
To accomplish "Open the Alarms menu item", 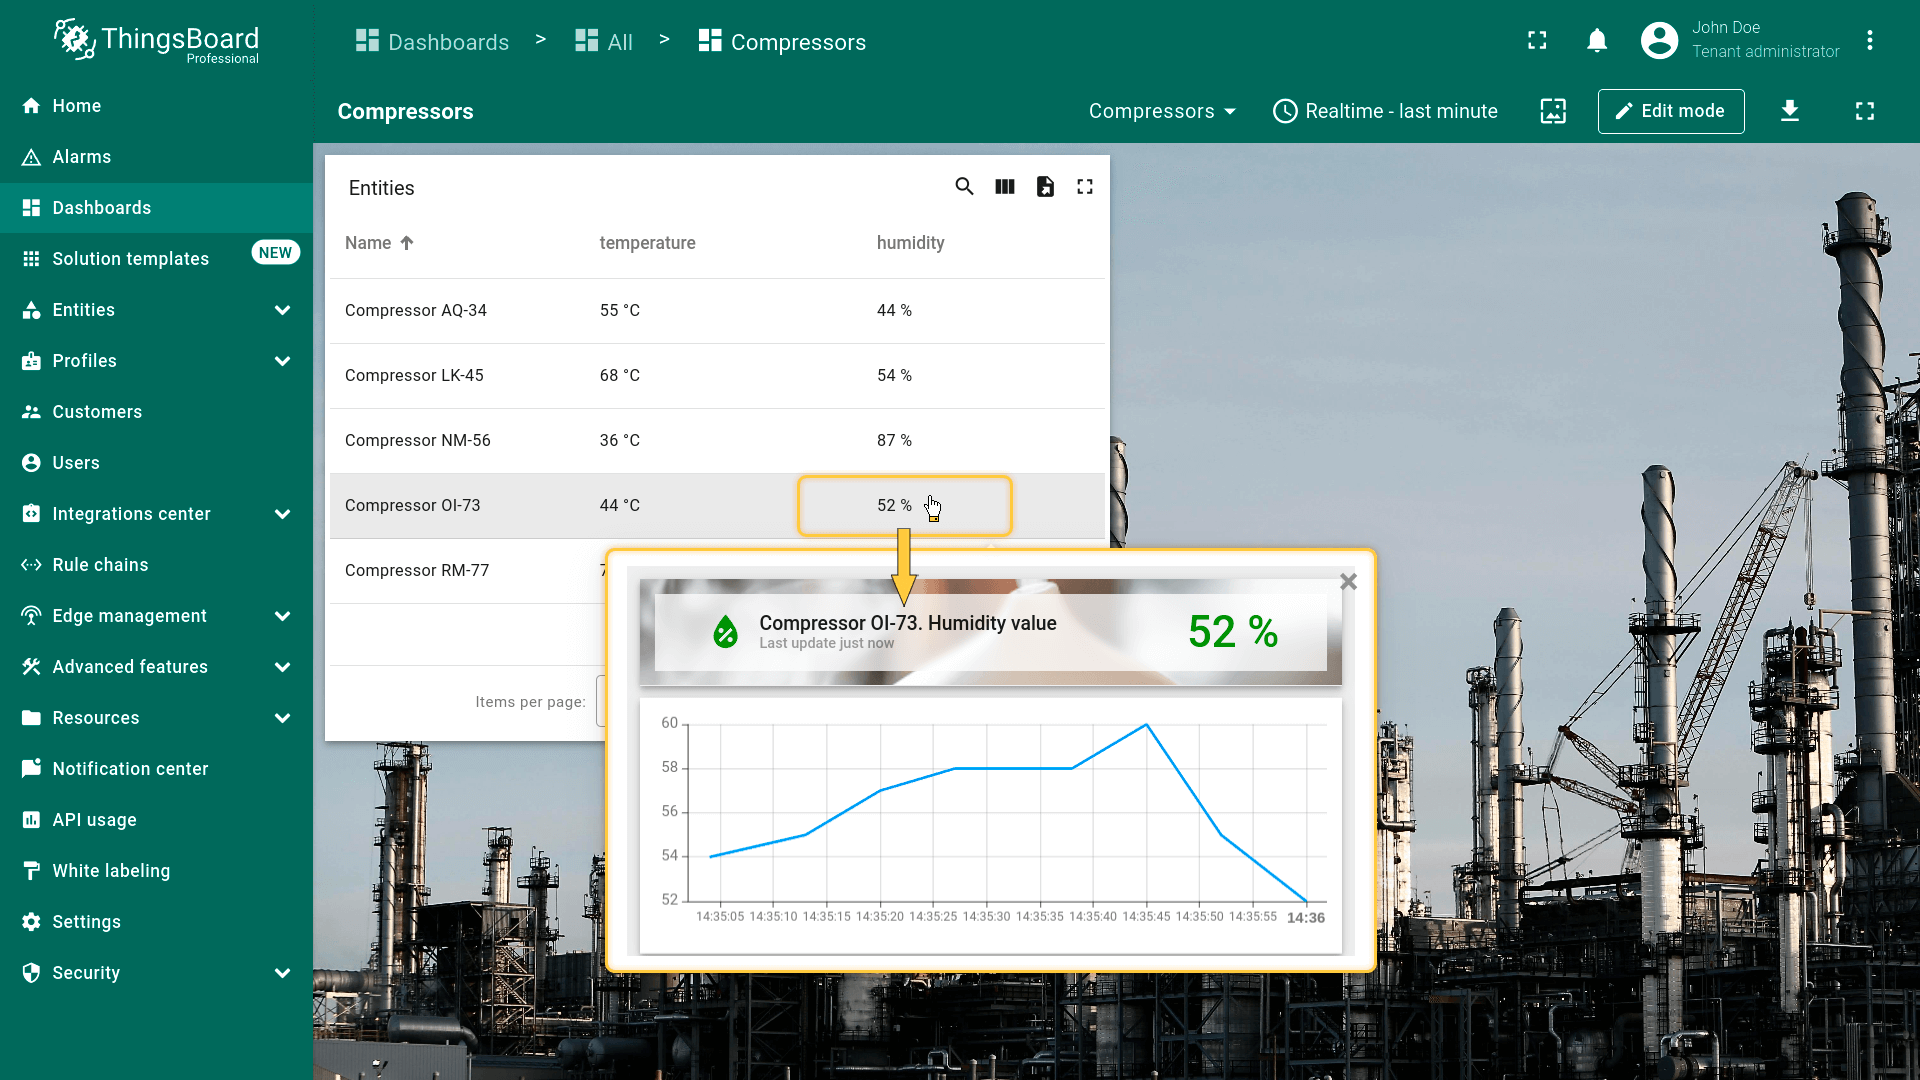I will pyautogui.click(x=82, y=157).
